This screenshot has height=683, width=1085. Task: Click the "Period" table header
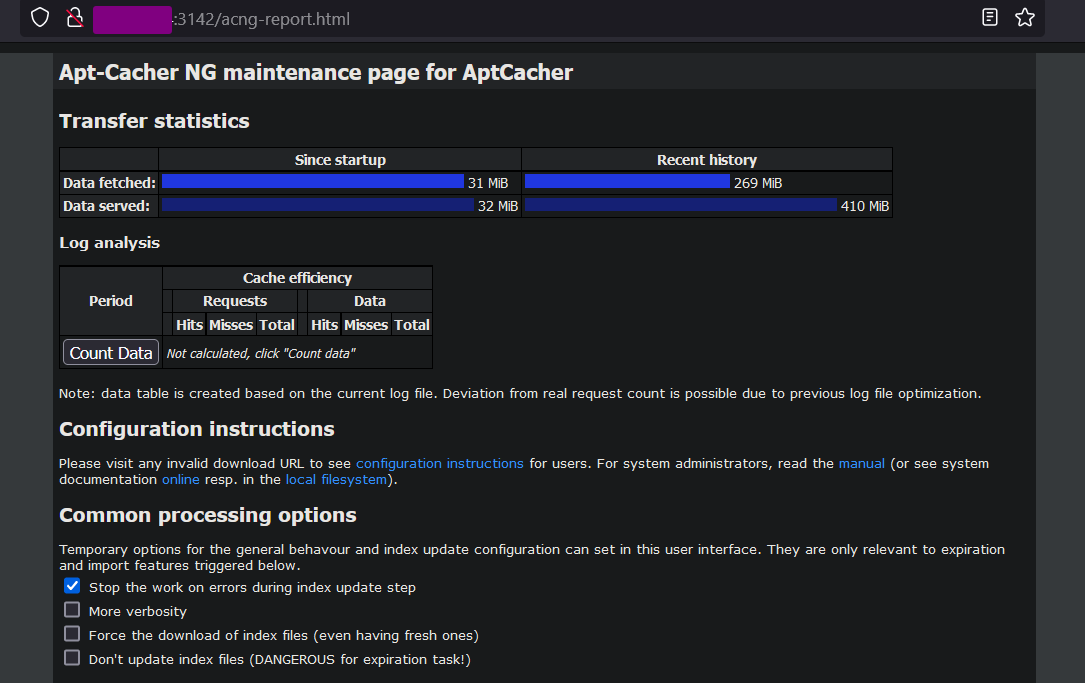(x=111, y=301)
